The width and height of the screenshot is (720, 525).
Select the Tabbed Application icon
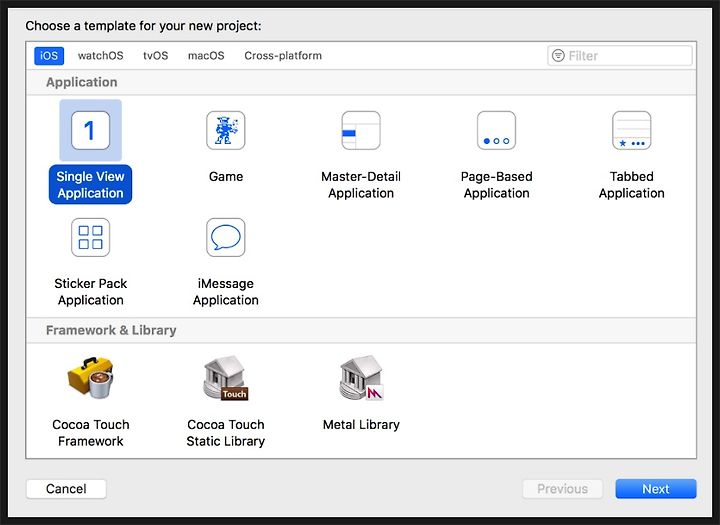[x=631, y=130]
